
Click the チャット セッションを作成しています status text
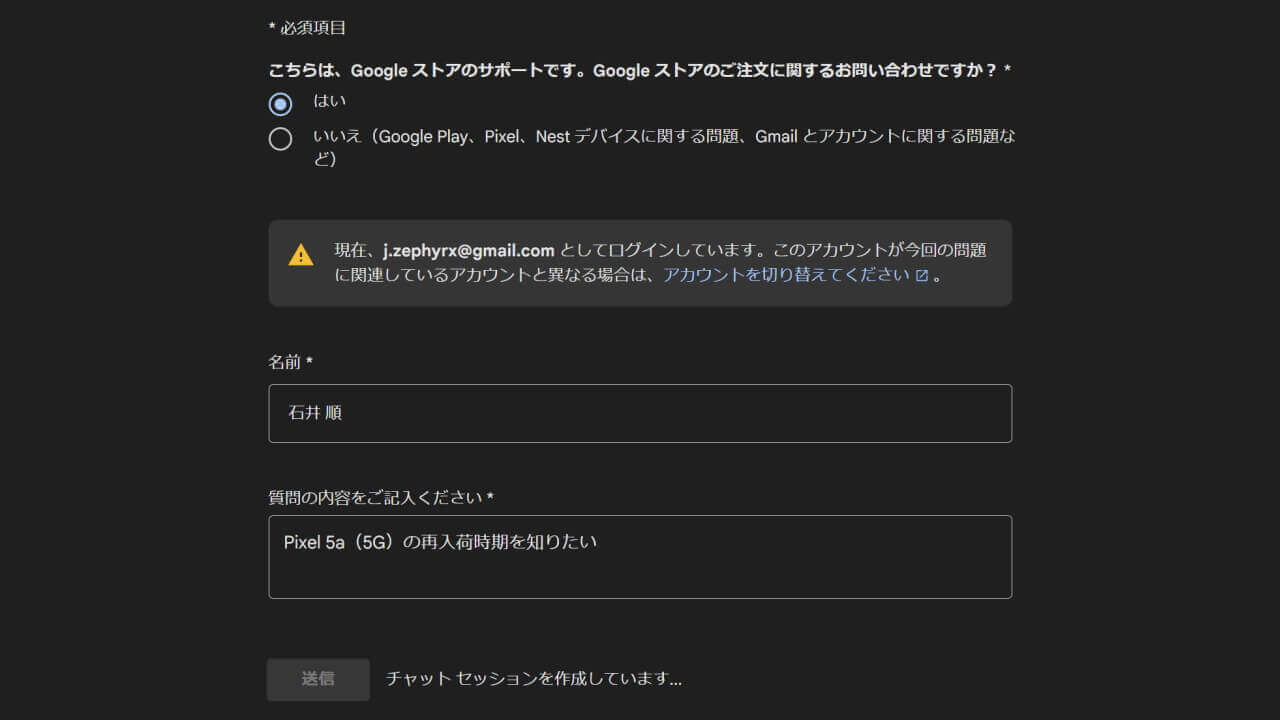[533, 679]
